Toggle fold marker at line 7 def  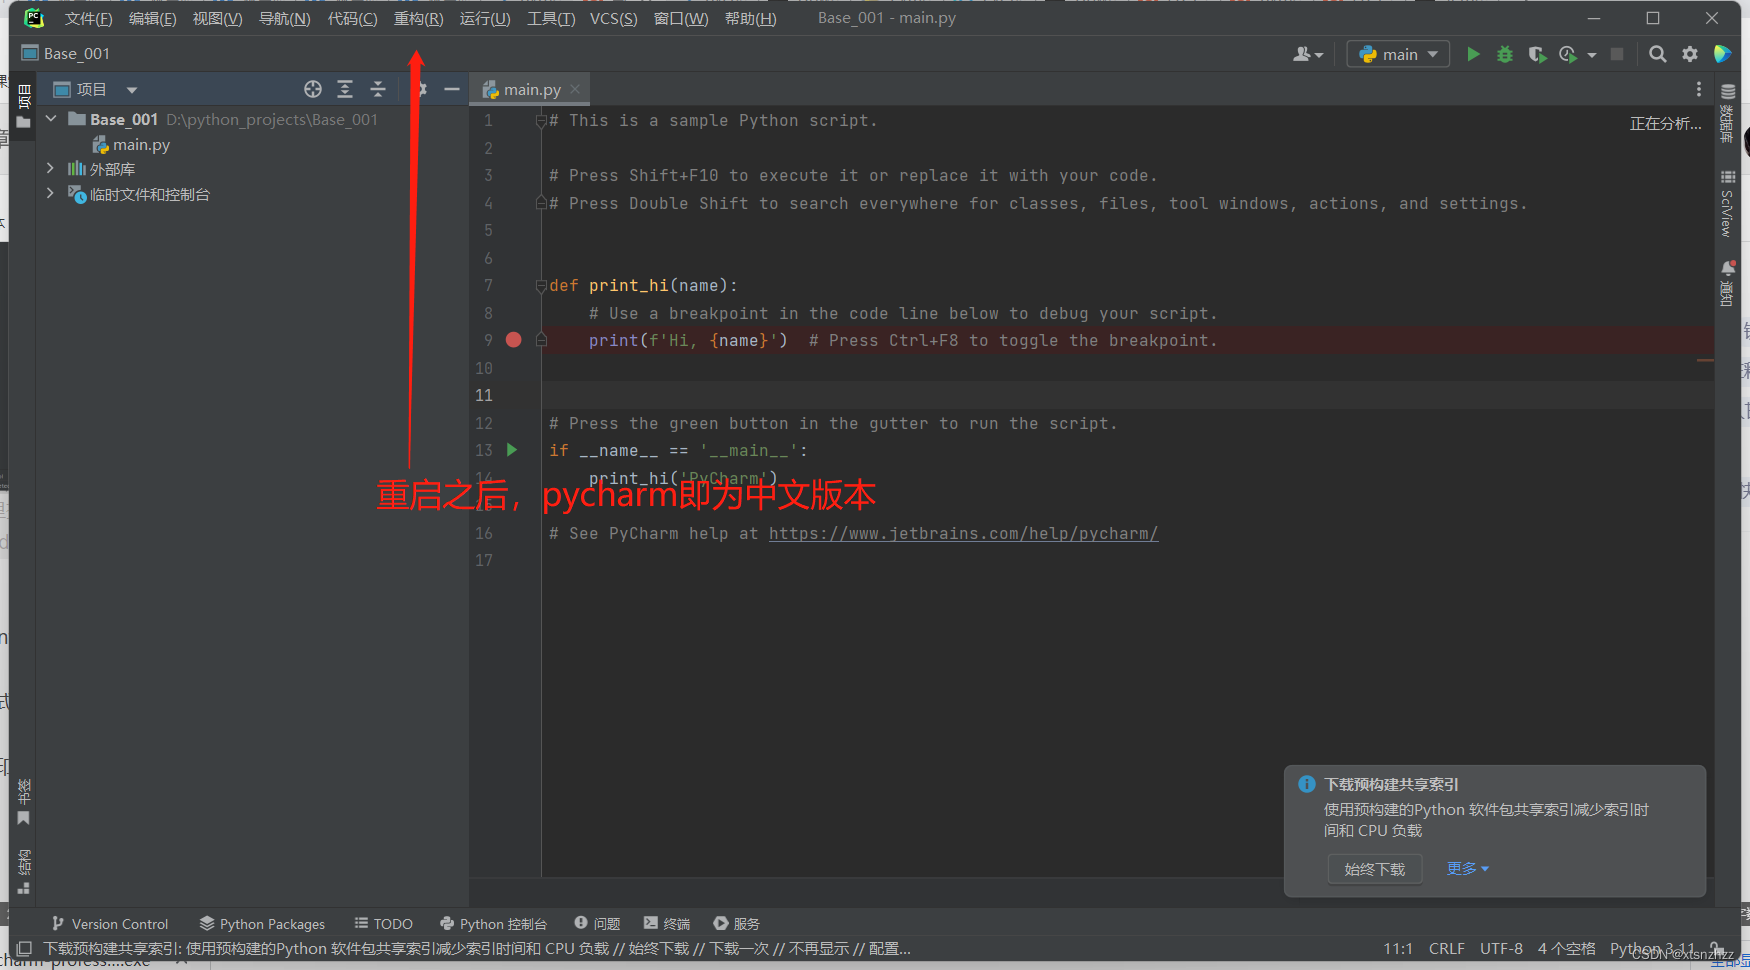[541, 286]
